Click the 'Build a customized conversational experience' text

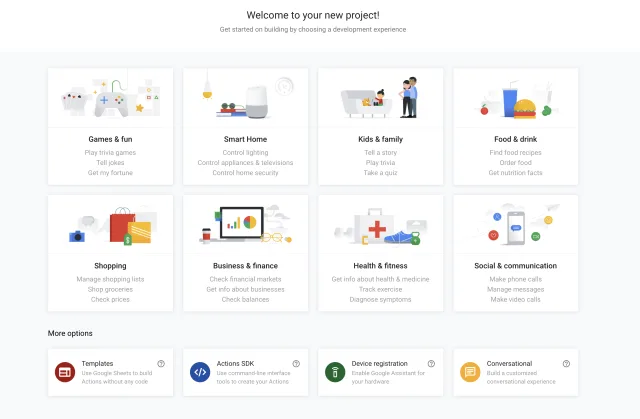[521, 377]
